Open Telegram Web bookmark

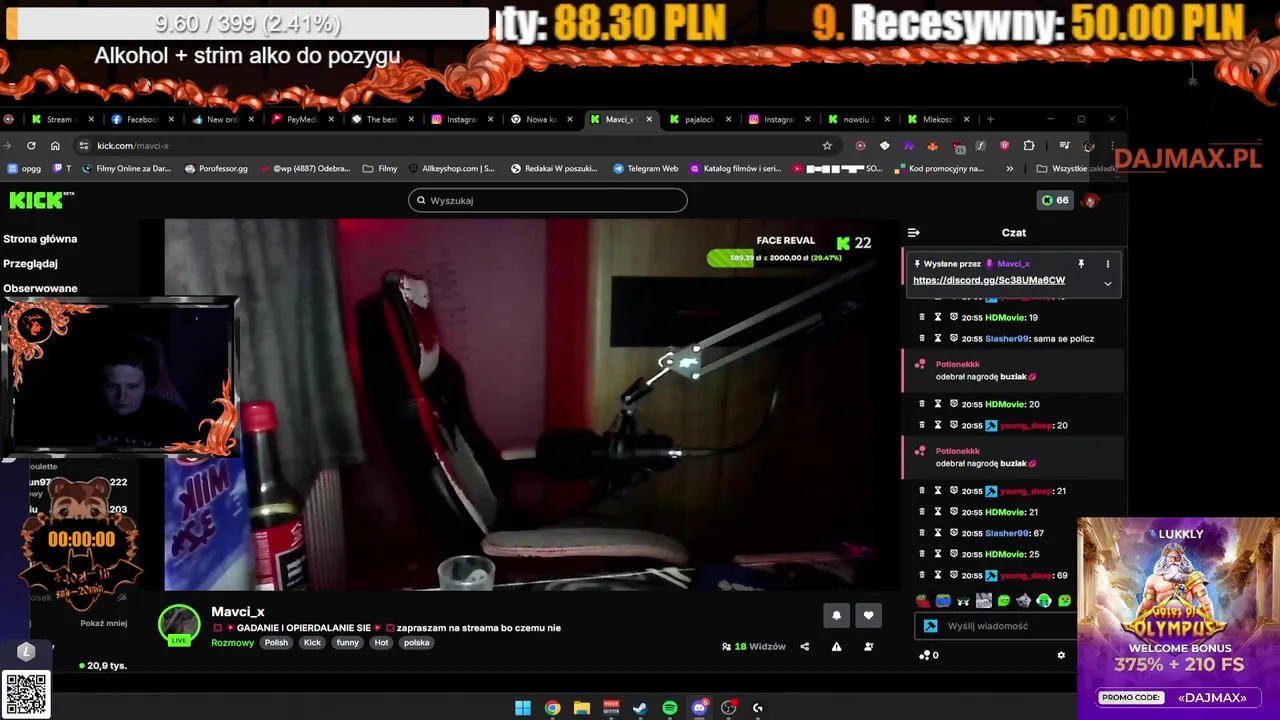645,169
